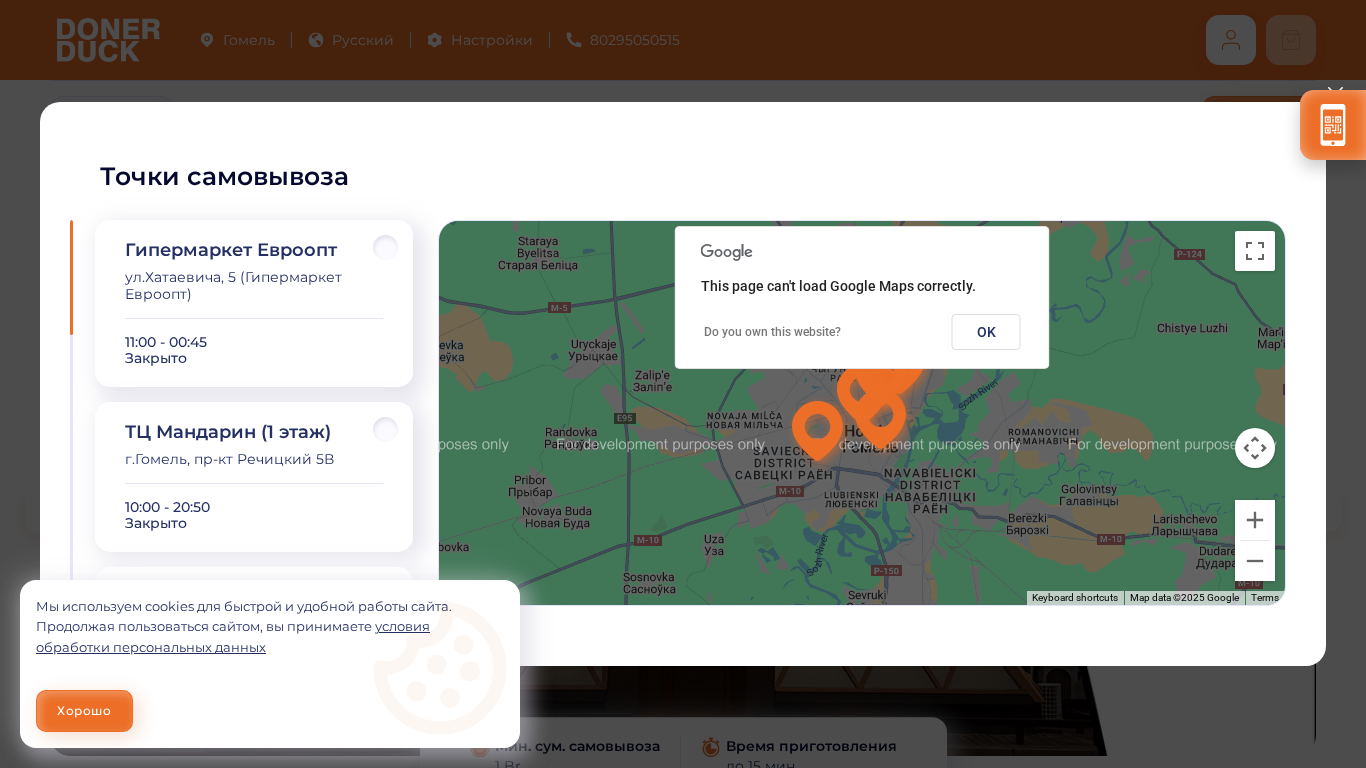Call phone number 80295050515
Image resolution: width=1366 pixels, height=768 pixels.
pyautogui.click(x=623, y=40)
